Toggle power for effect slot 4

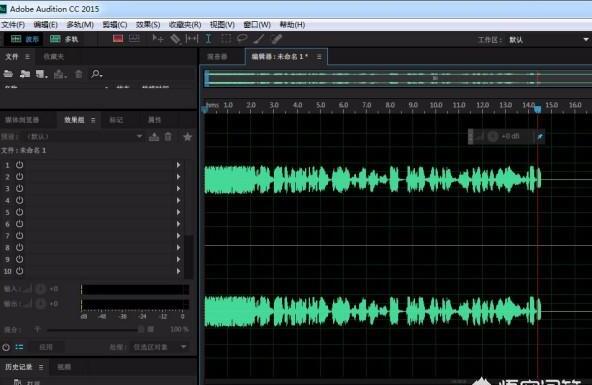pos(20,200)
